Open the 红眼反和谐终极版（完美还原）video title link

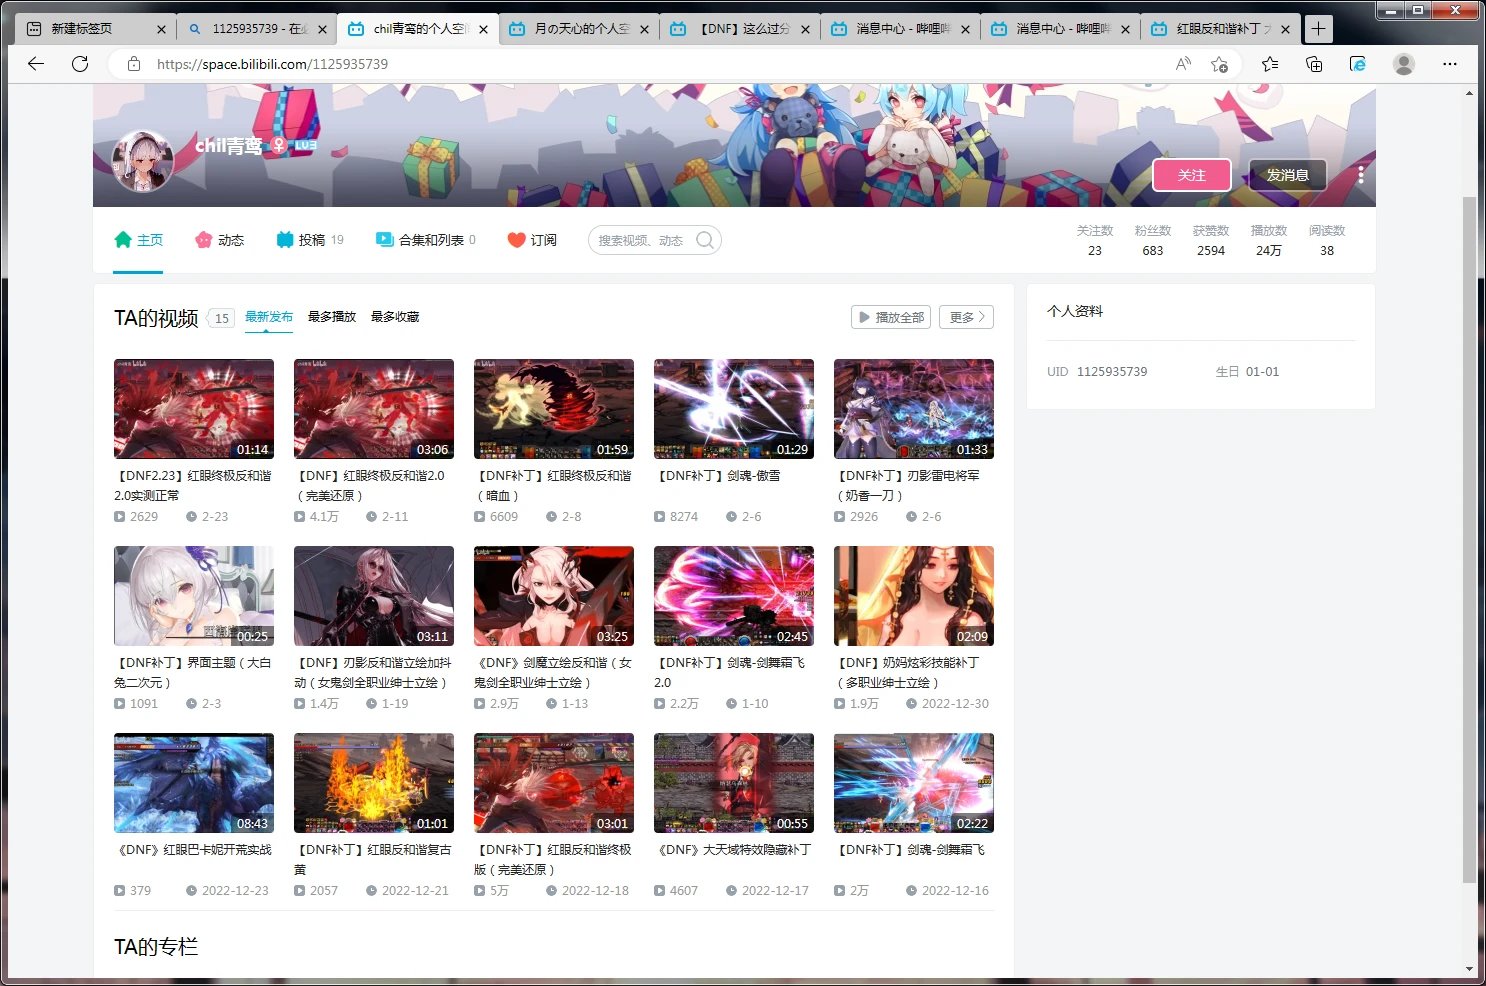pos(553,860)
